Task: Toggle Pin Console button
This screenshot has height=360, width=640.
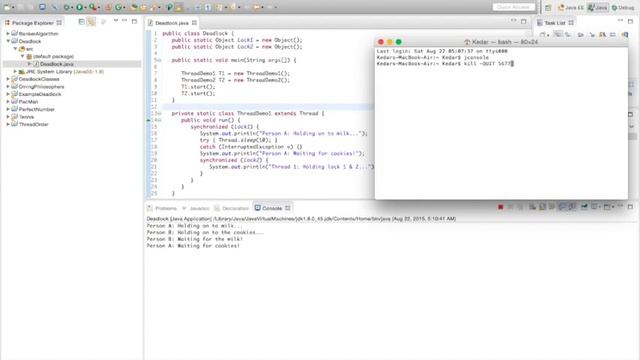Action: (584, 207)
